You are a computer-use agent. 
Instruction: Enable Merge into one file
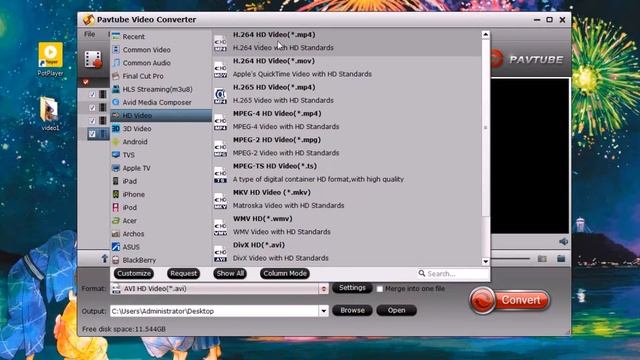coord(380,289)
